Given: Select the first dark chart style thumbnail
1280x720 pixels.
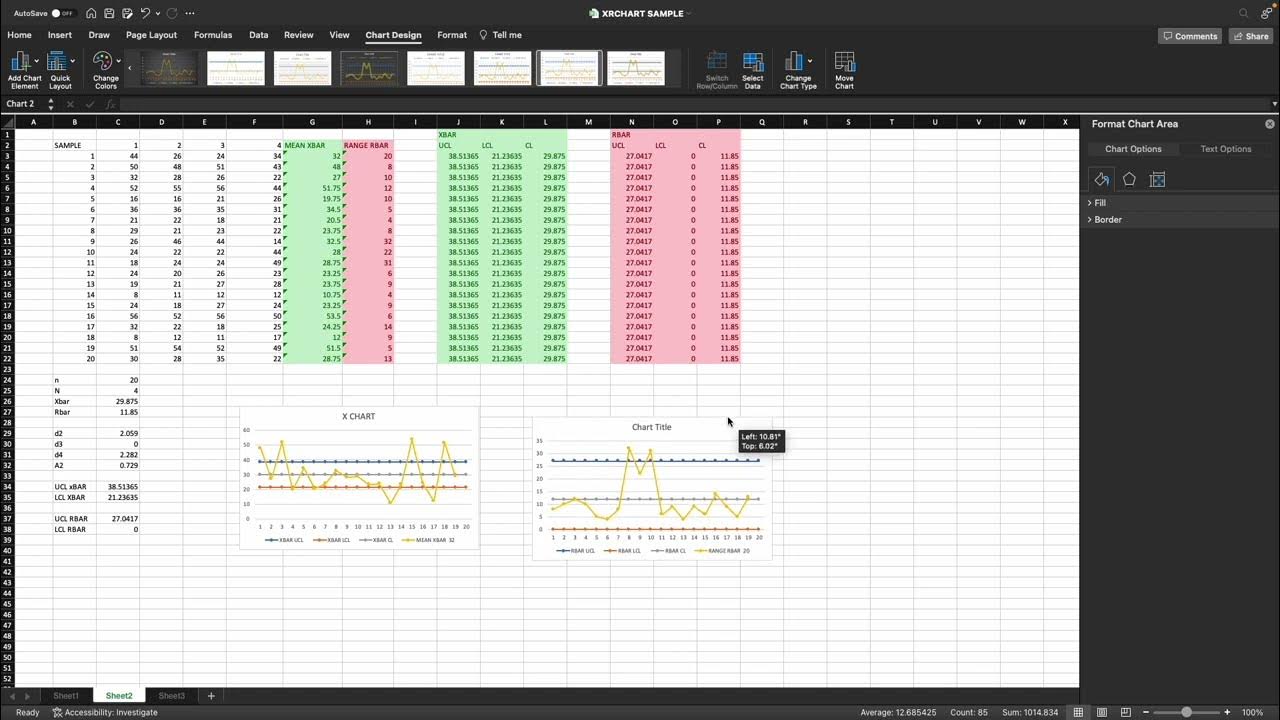Looking at the screenshot, I should 168,68.
